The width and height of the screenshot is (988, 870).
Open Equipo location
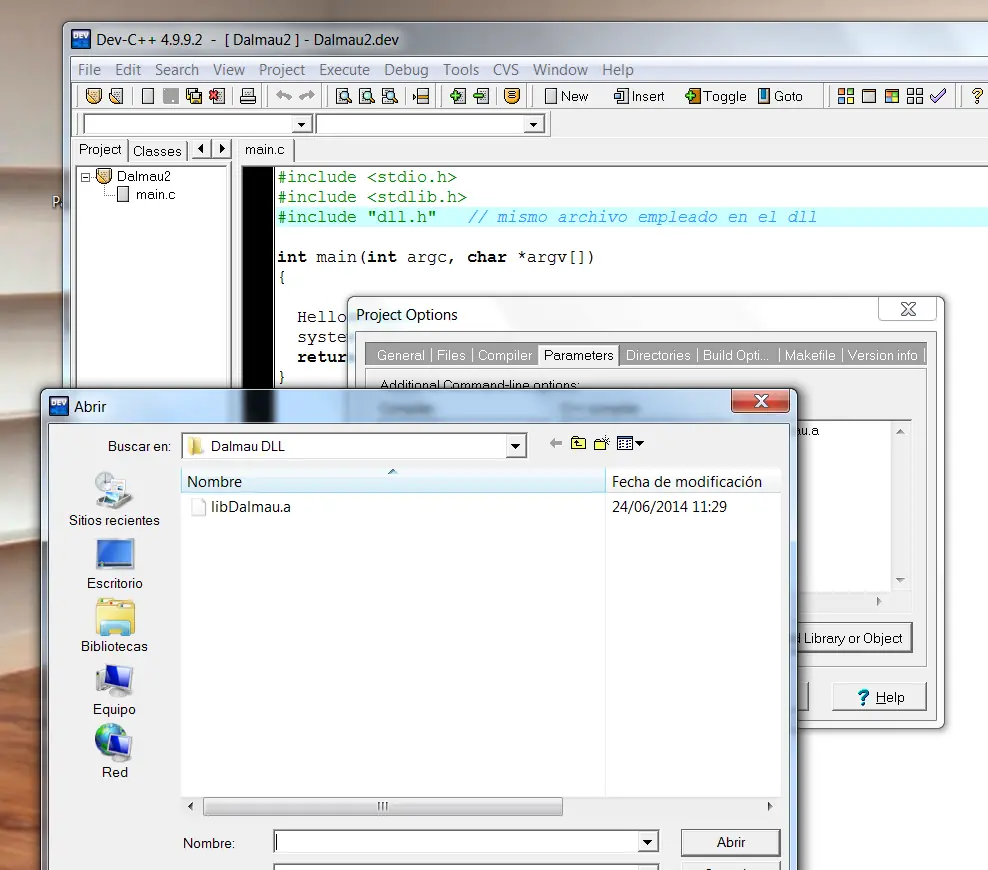click(114, 690)
